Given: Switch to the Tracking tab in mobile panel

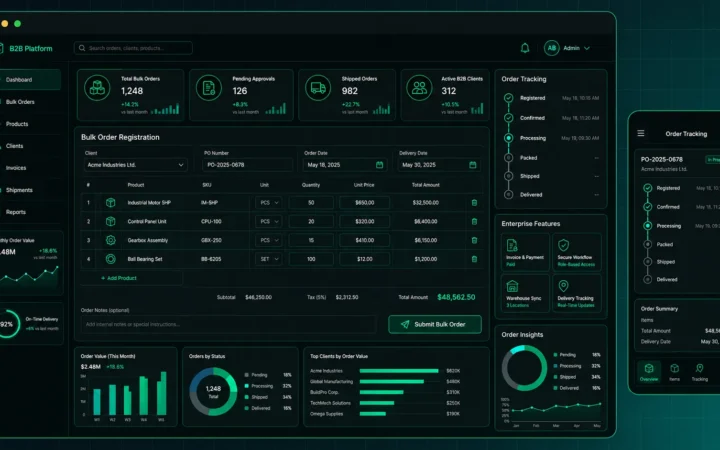Looking at the screenshot, I should pyautogui.click(x=699, y=372).
